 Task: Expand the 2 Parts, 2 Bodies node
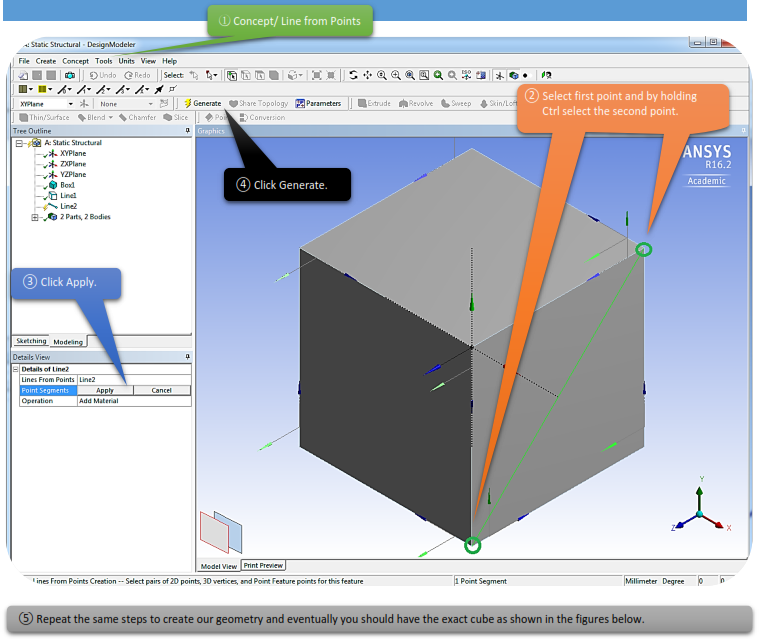[36, 217]
